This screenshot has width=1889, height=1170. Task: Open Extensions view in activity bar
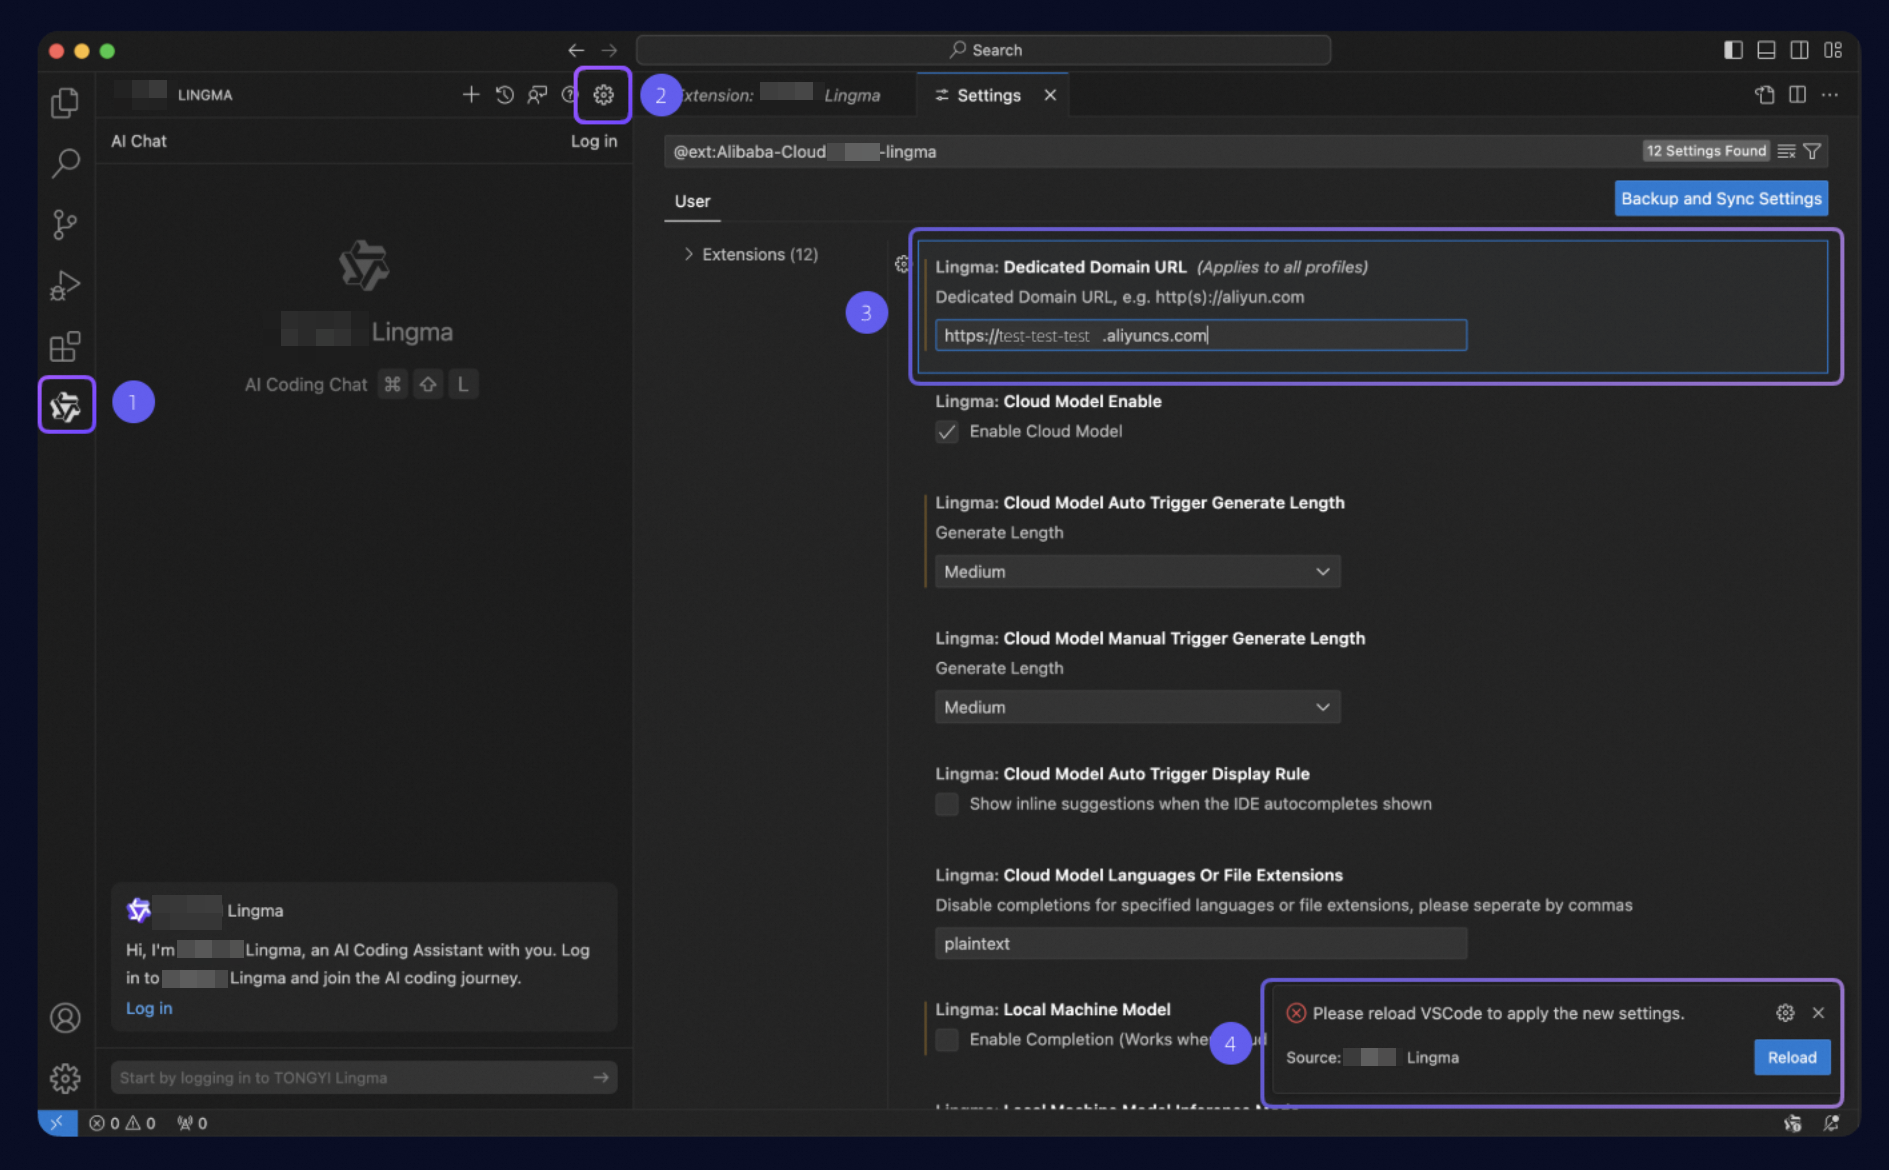(65, 347)
